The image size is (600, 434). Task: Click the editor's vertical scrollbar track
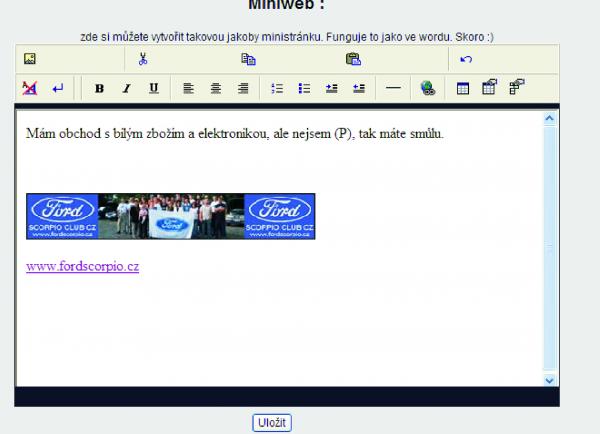tap(549, 249)
